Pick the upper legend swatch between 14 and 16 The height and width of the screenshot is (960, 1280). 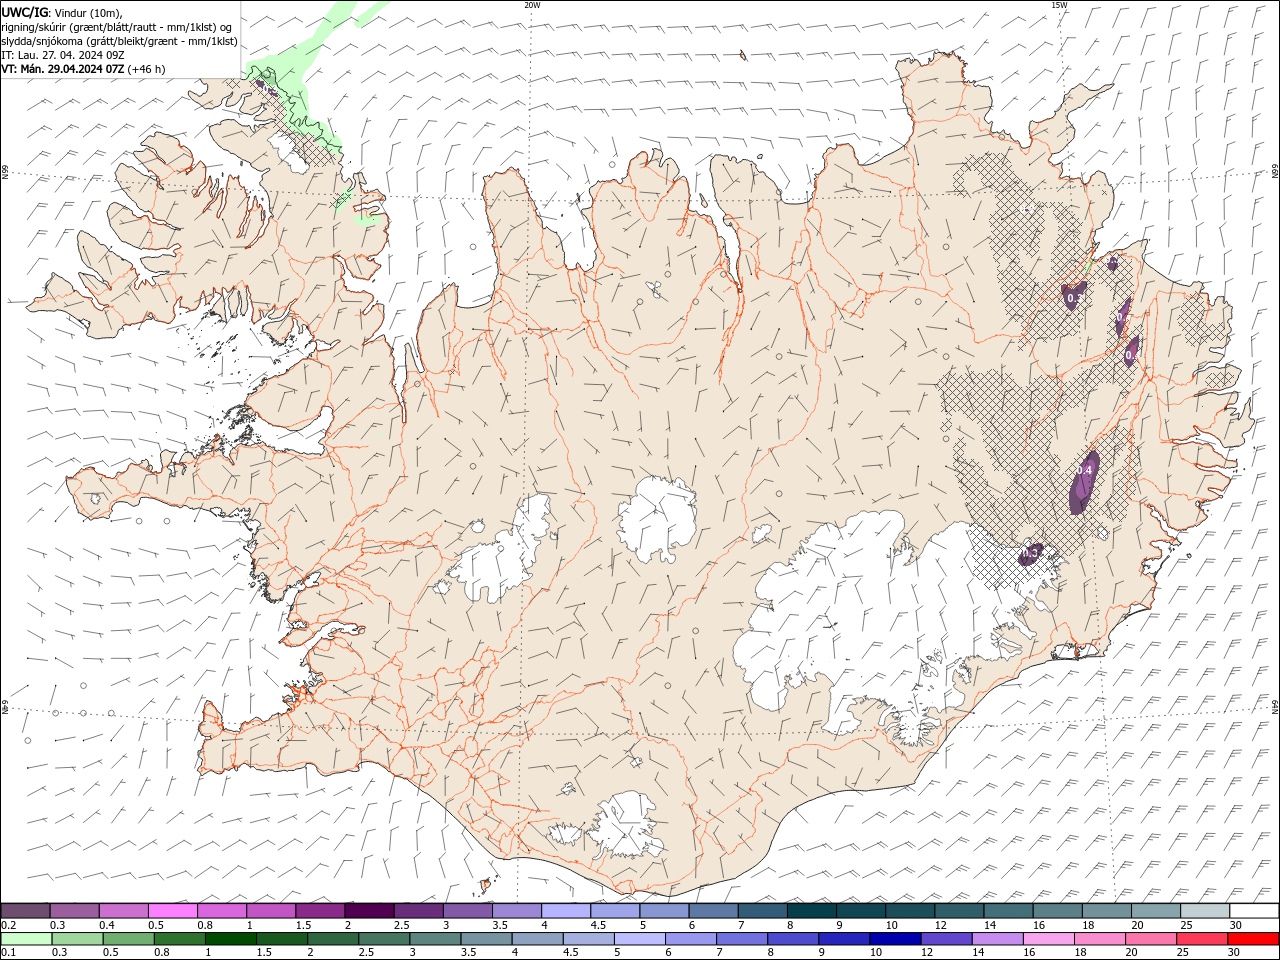point(1009,910)
